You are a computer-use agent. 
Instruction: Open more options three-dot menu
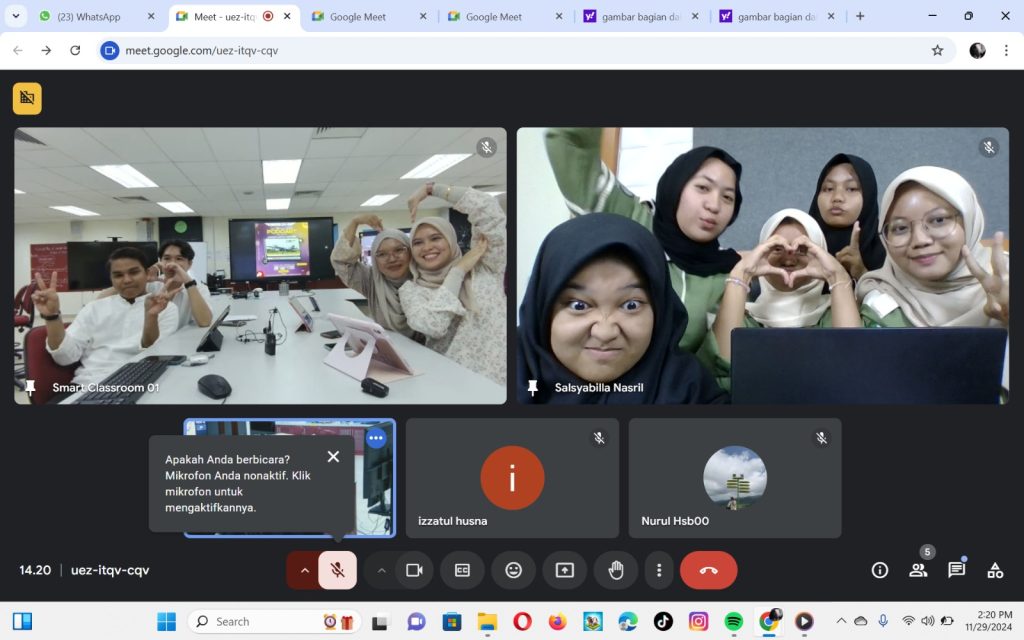[659, 570]
